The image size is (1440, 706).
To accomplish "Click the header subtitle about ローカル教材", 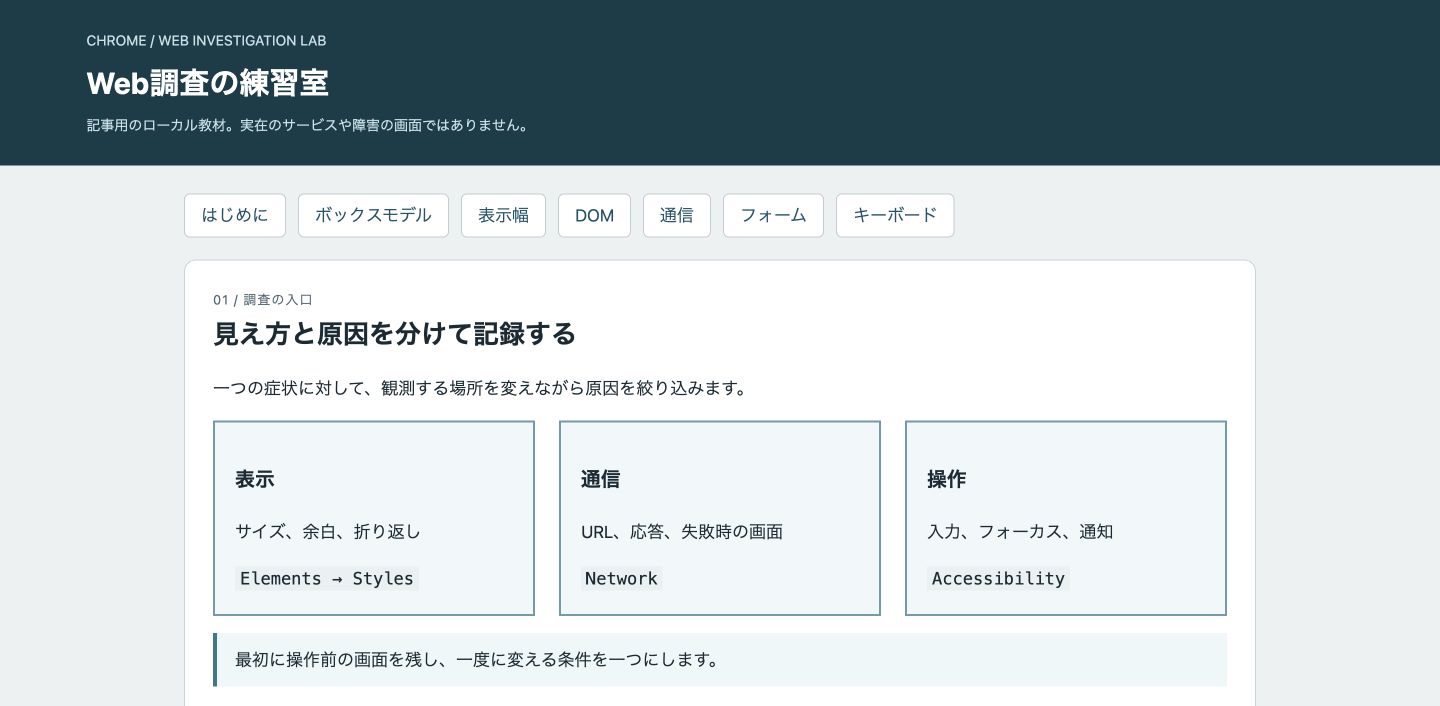I will point(307,126).
